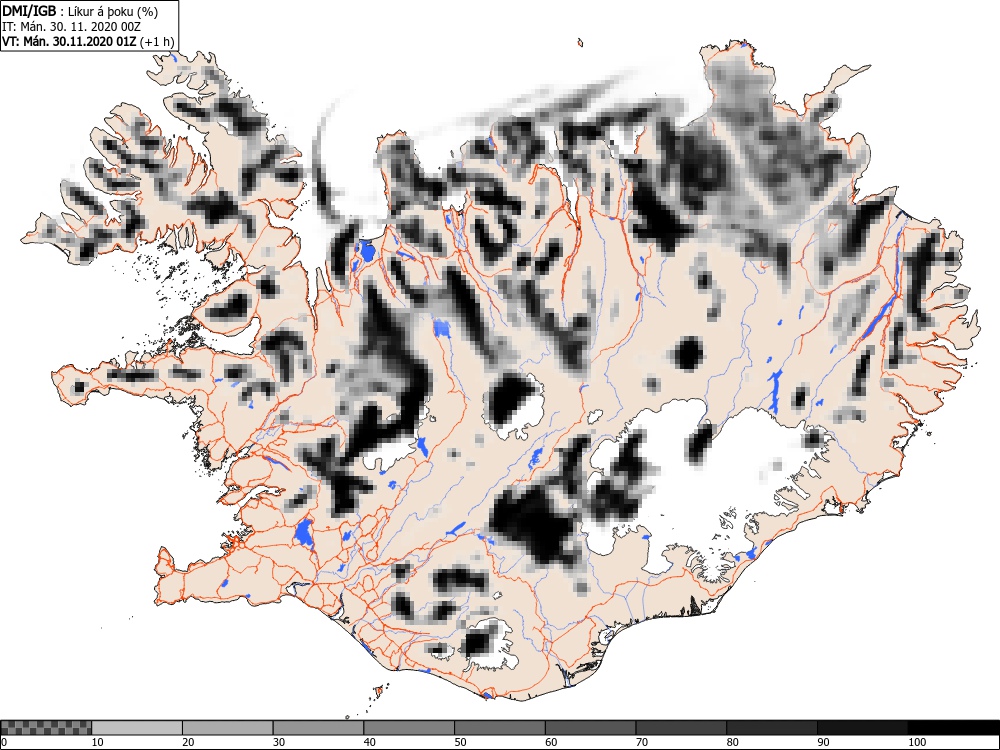Select the 50–60% legend color segment
The width and height of the screenshot is (1000, 750).
499,728
